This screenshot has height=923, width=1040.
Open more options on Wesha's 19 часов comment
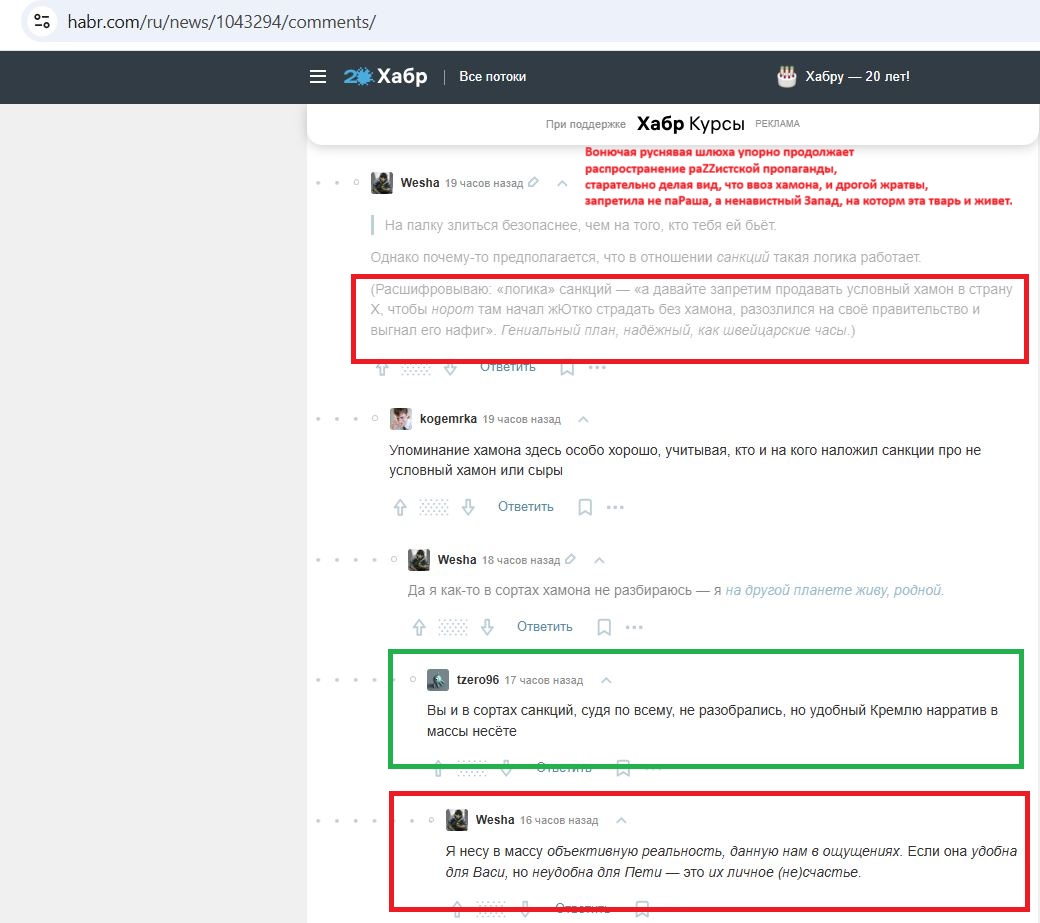pos(597,367)
